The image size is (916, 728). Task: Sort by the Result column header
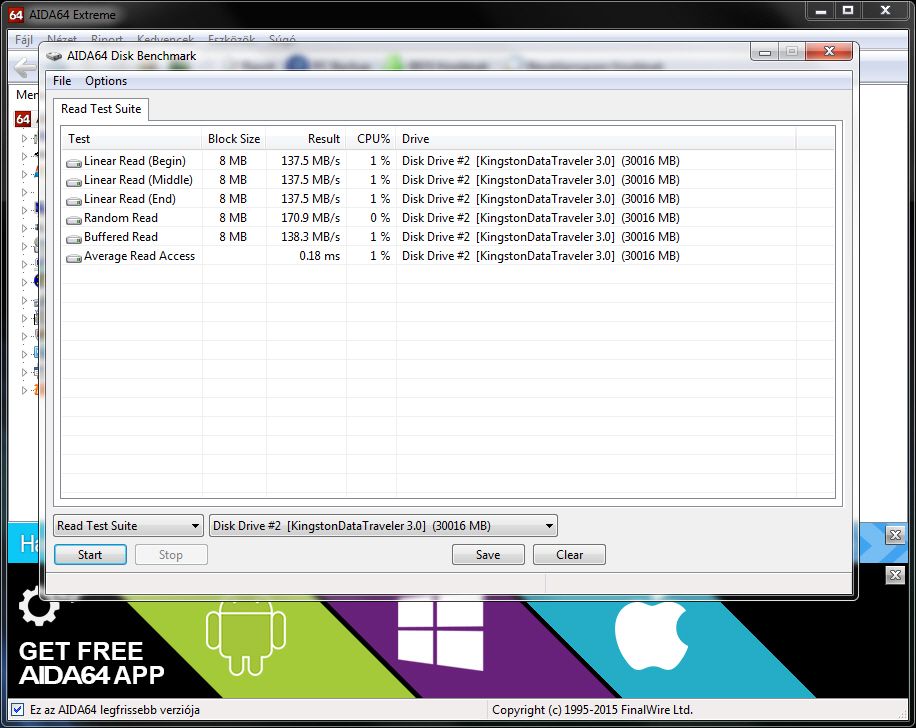[306, 139]
